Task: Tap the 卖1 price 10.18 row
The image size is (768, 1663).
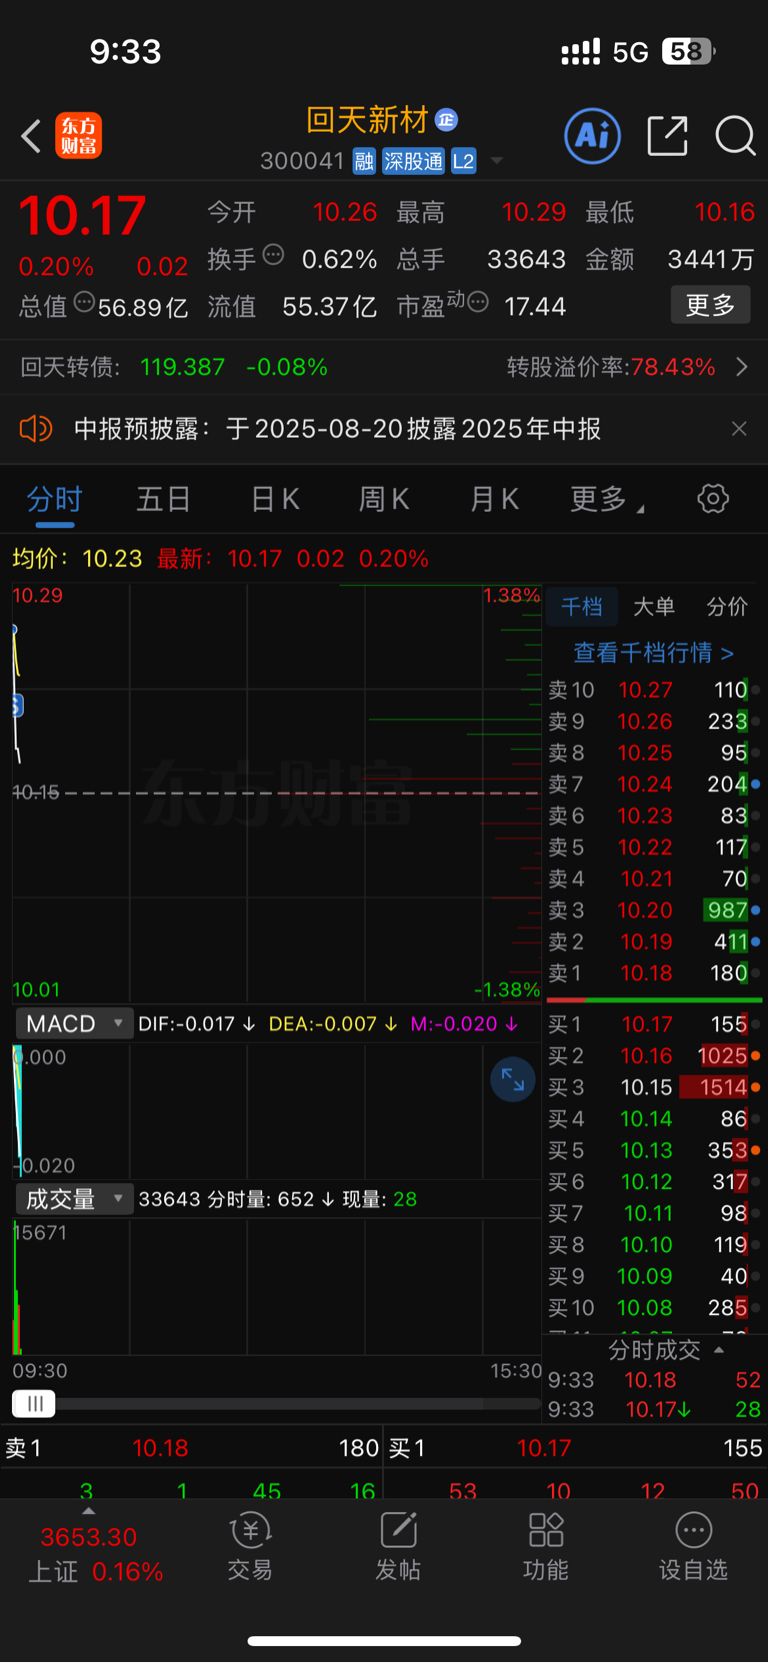Action: point(655,973)
